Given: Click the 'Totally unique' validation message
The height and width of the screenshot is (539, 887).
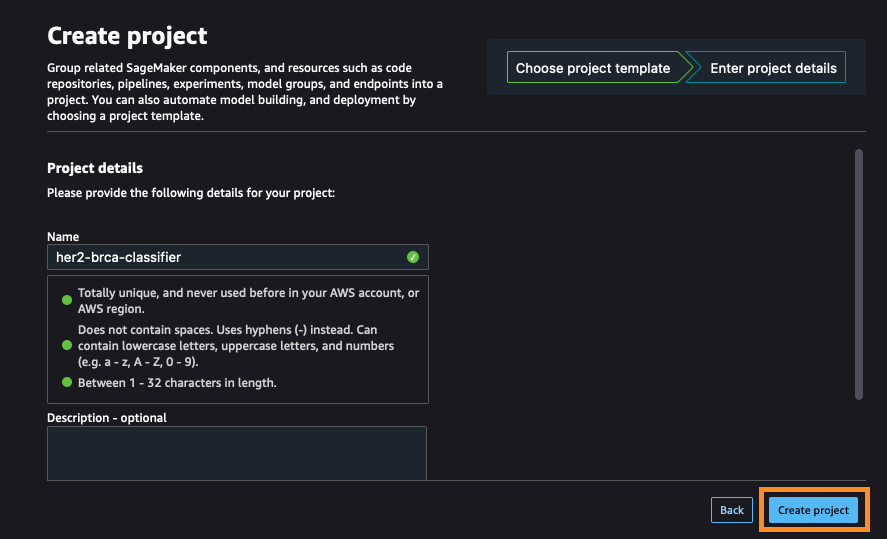Looking at the screenshot, I should 248,301.
